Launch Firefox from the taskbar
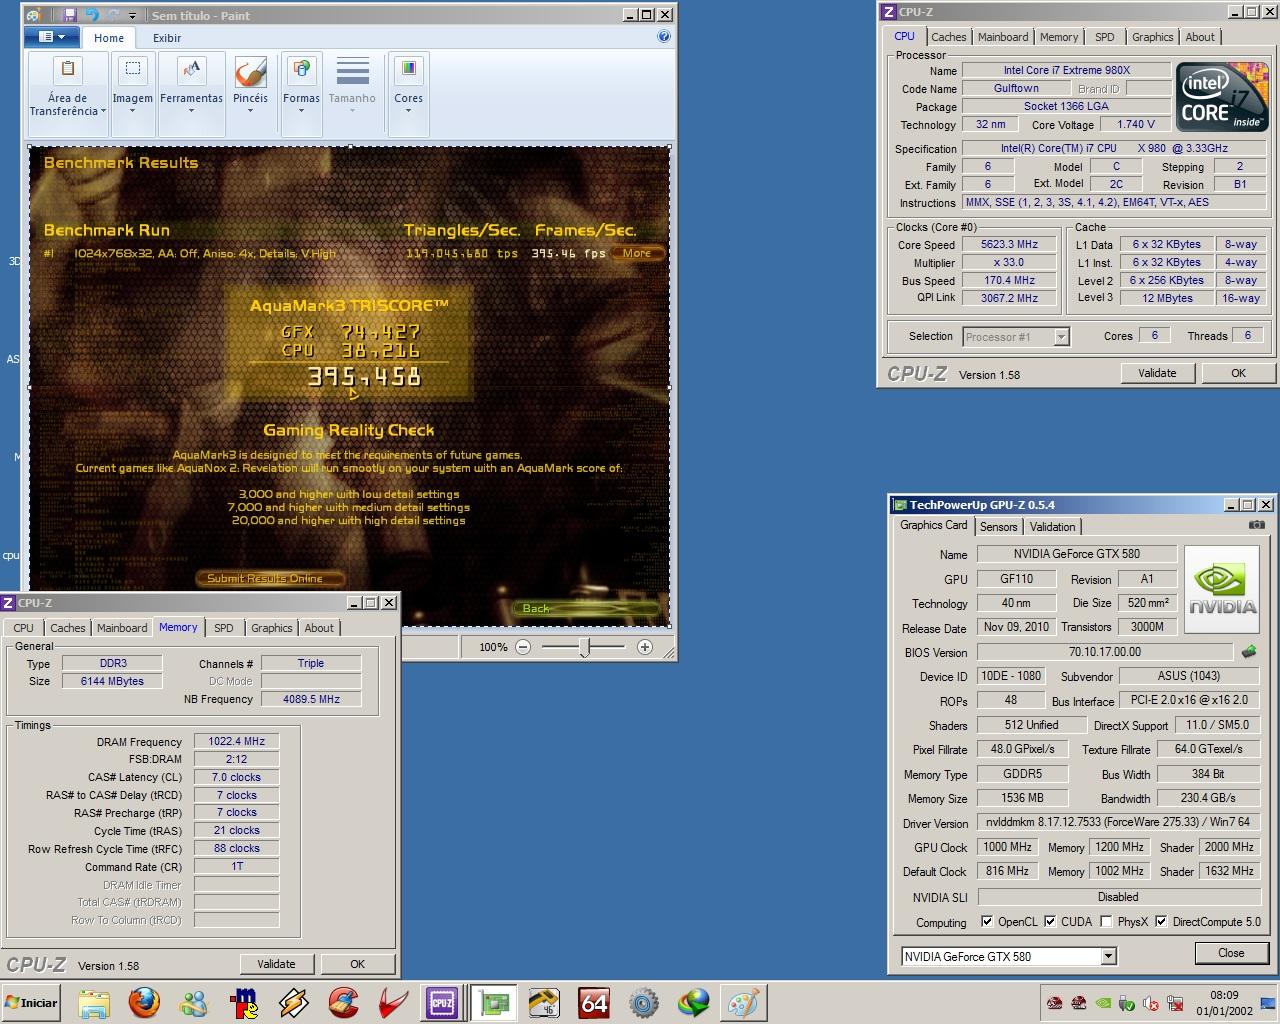The image size is (1280, 1024). coord(144,1002)
